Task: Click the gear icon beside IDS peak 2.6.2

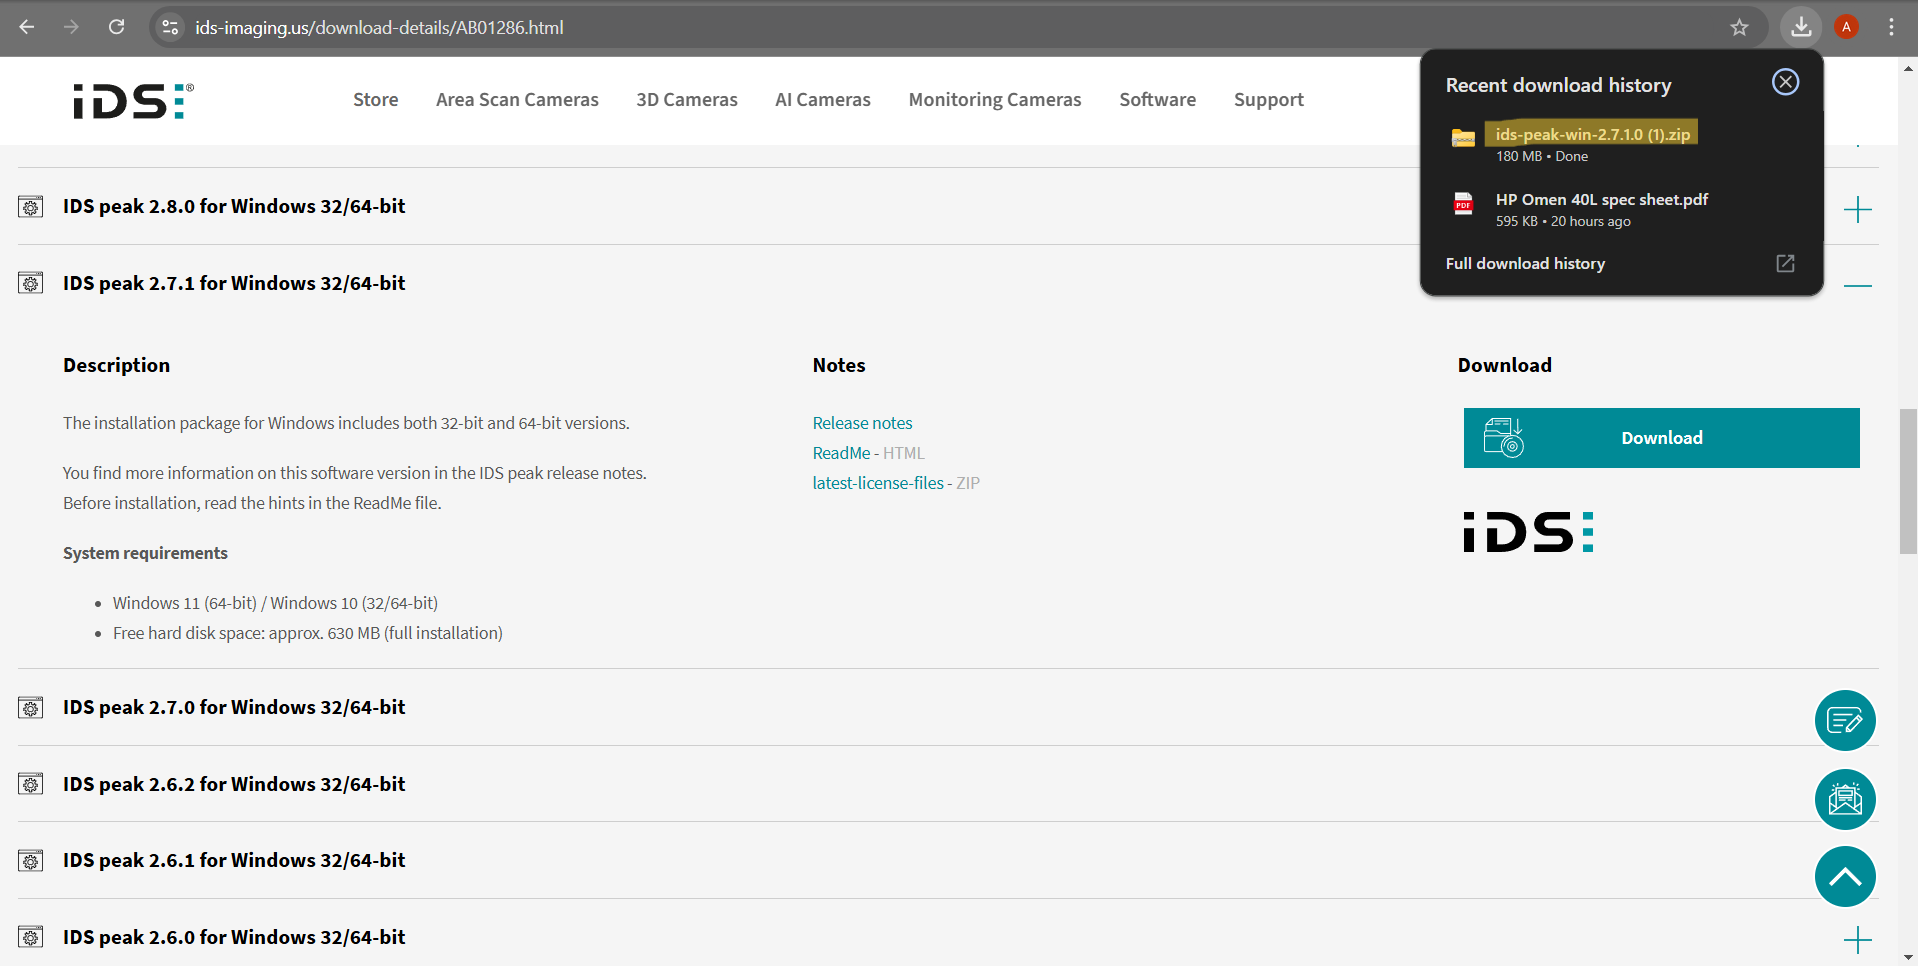Action: click(x=31, y=784)
